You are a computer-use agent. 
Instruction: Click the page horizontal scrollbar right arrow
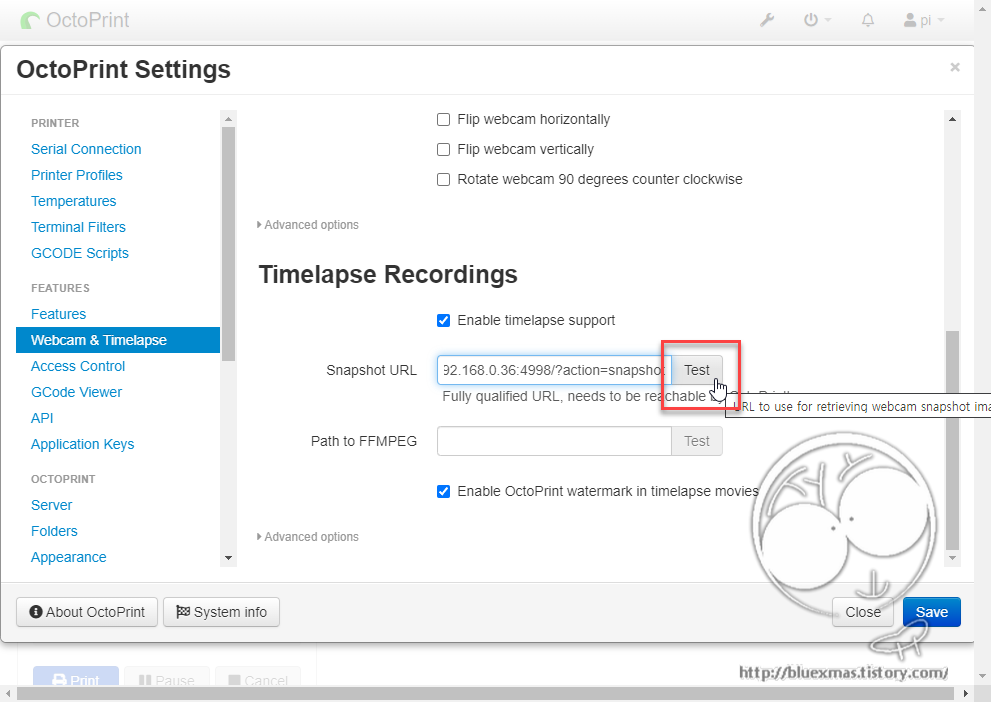pyautogui.click(x=966, y=694)
